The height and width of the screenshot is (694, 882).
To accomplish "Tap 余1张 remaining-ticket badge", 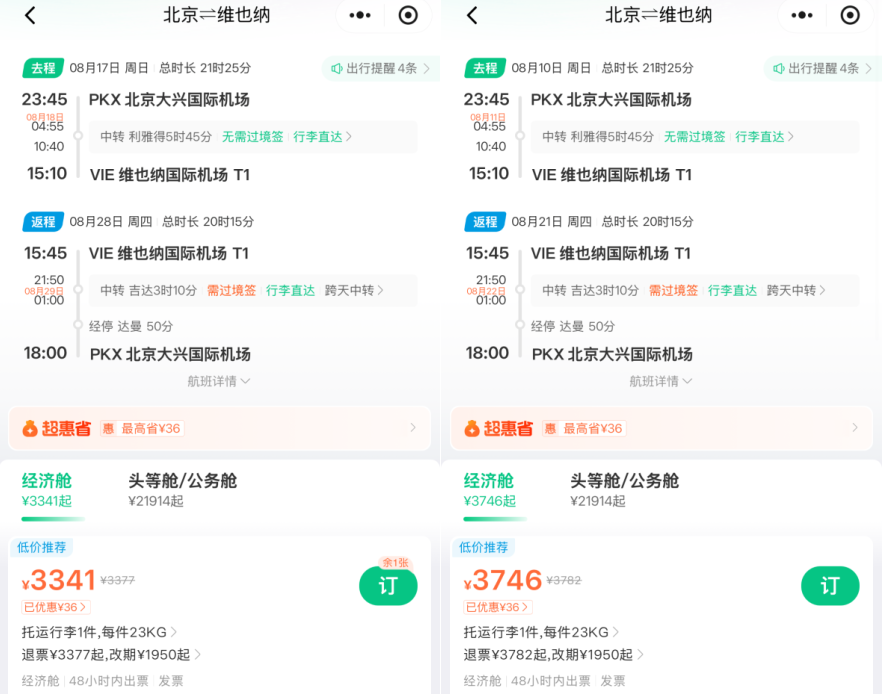I will coord(395,563).
